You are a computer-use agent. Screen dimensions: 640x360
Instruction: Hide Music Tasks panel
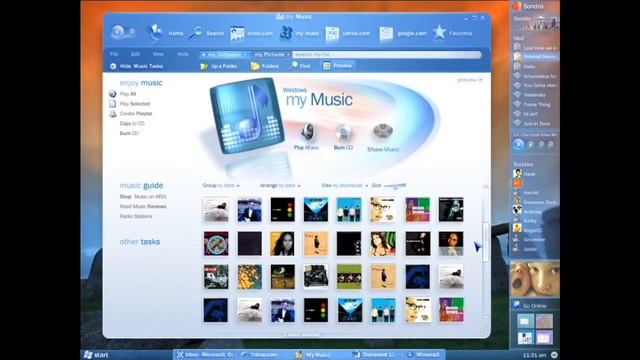tap(137, 66)
